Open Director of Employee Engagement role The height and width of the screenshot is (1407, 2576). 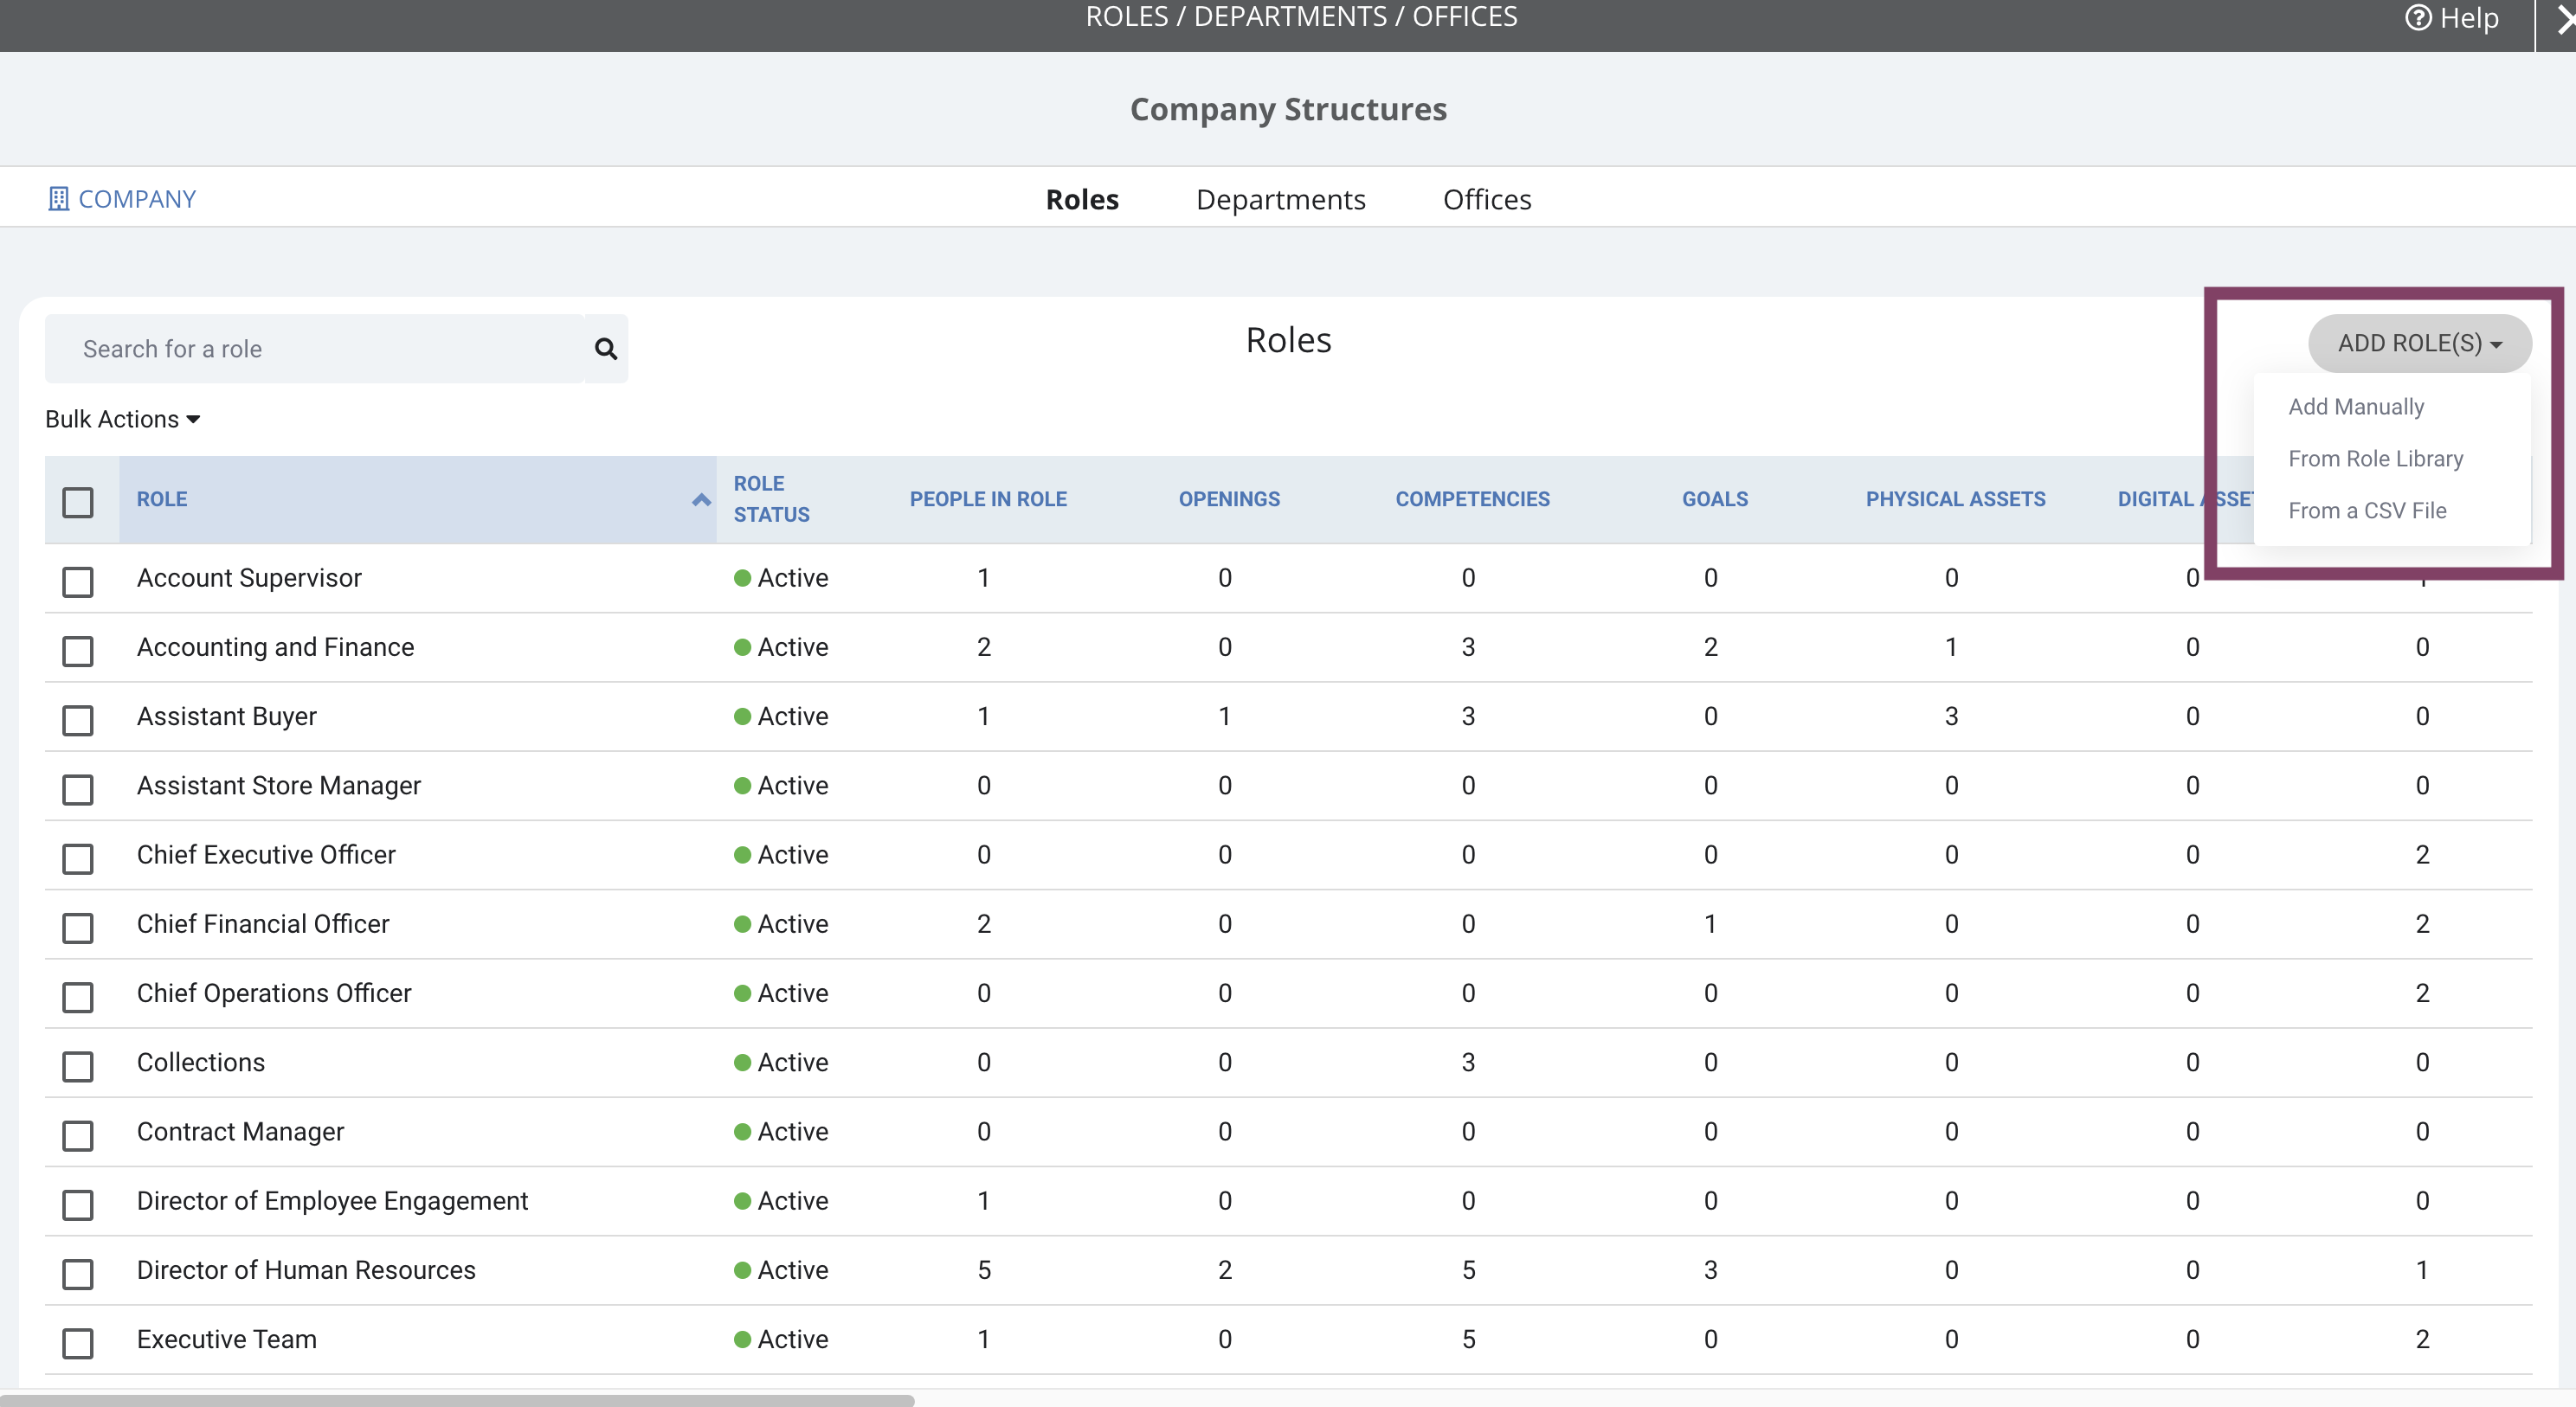(332, 1200)
